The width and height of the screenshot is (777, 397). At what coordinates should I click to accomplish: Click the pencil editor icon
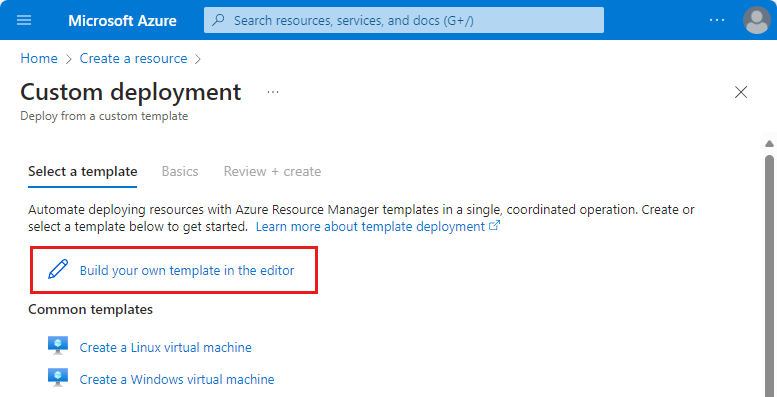[x=58, y=269]
